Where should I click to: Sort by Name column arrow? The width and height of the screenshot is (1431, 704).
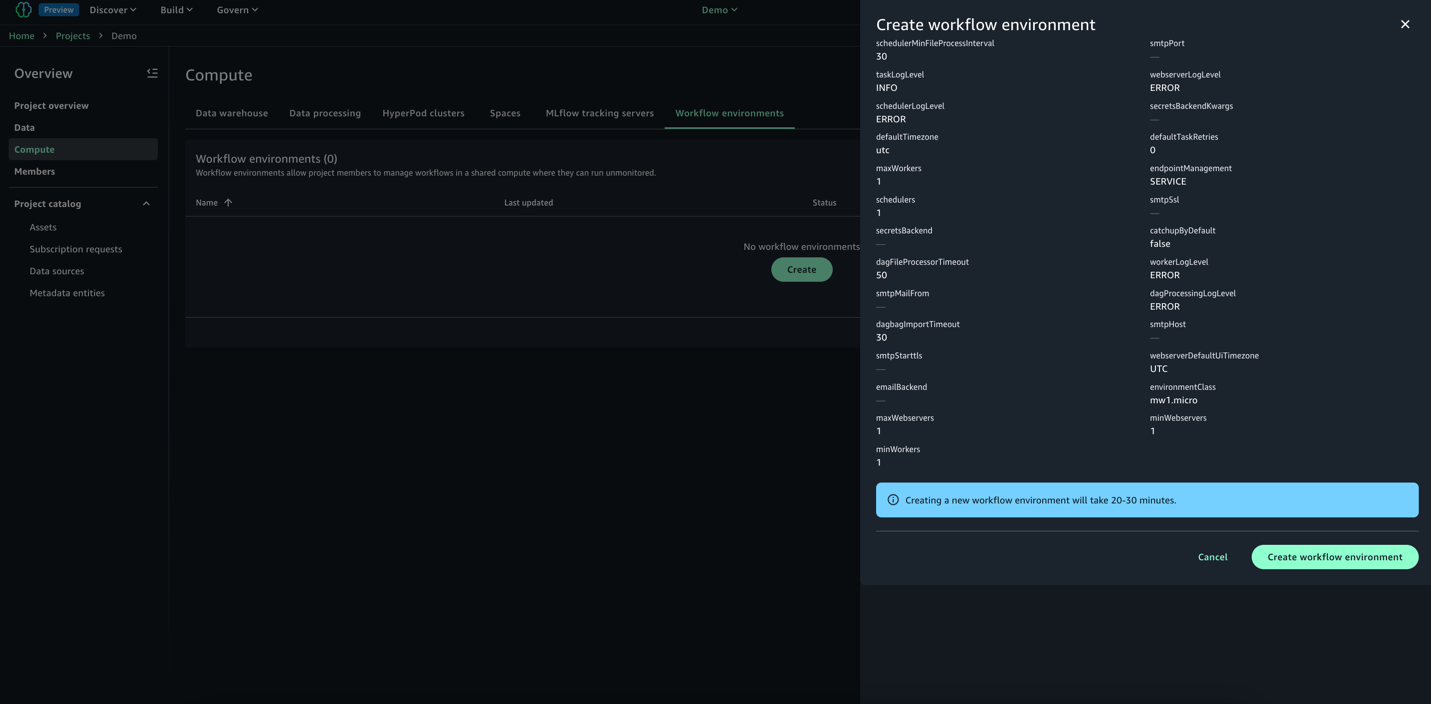coord(228,203)
